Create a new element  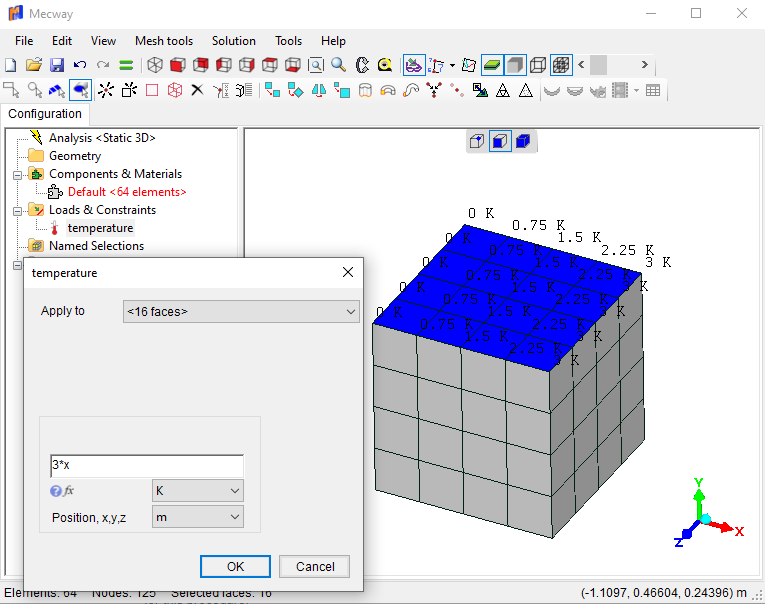[x=129, y=90]
